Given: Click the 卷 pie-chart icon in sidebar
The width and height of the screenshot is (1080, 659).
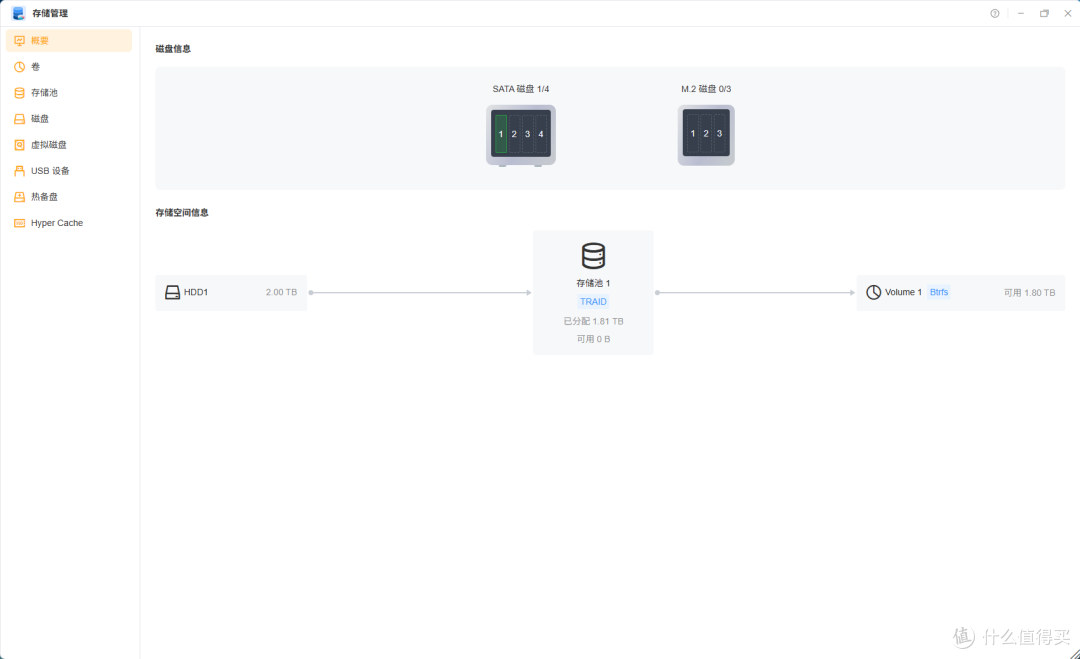Looking at the screenshot, I should [19, 67].
